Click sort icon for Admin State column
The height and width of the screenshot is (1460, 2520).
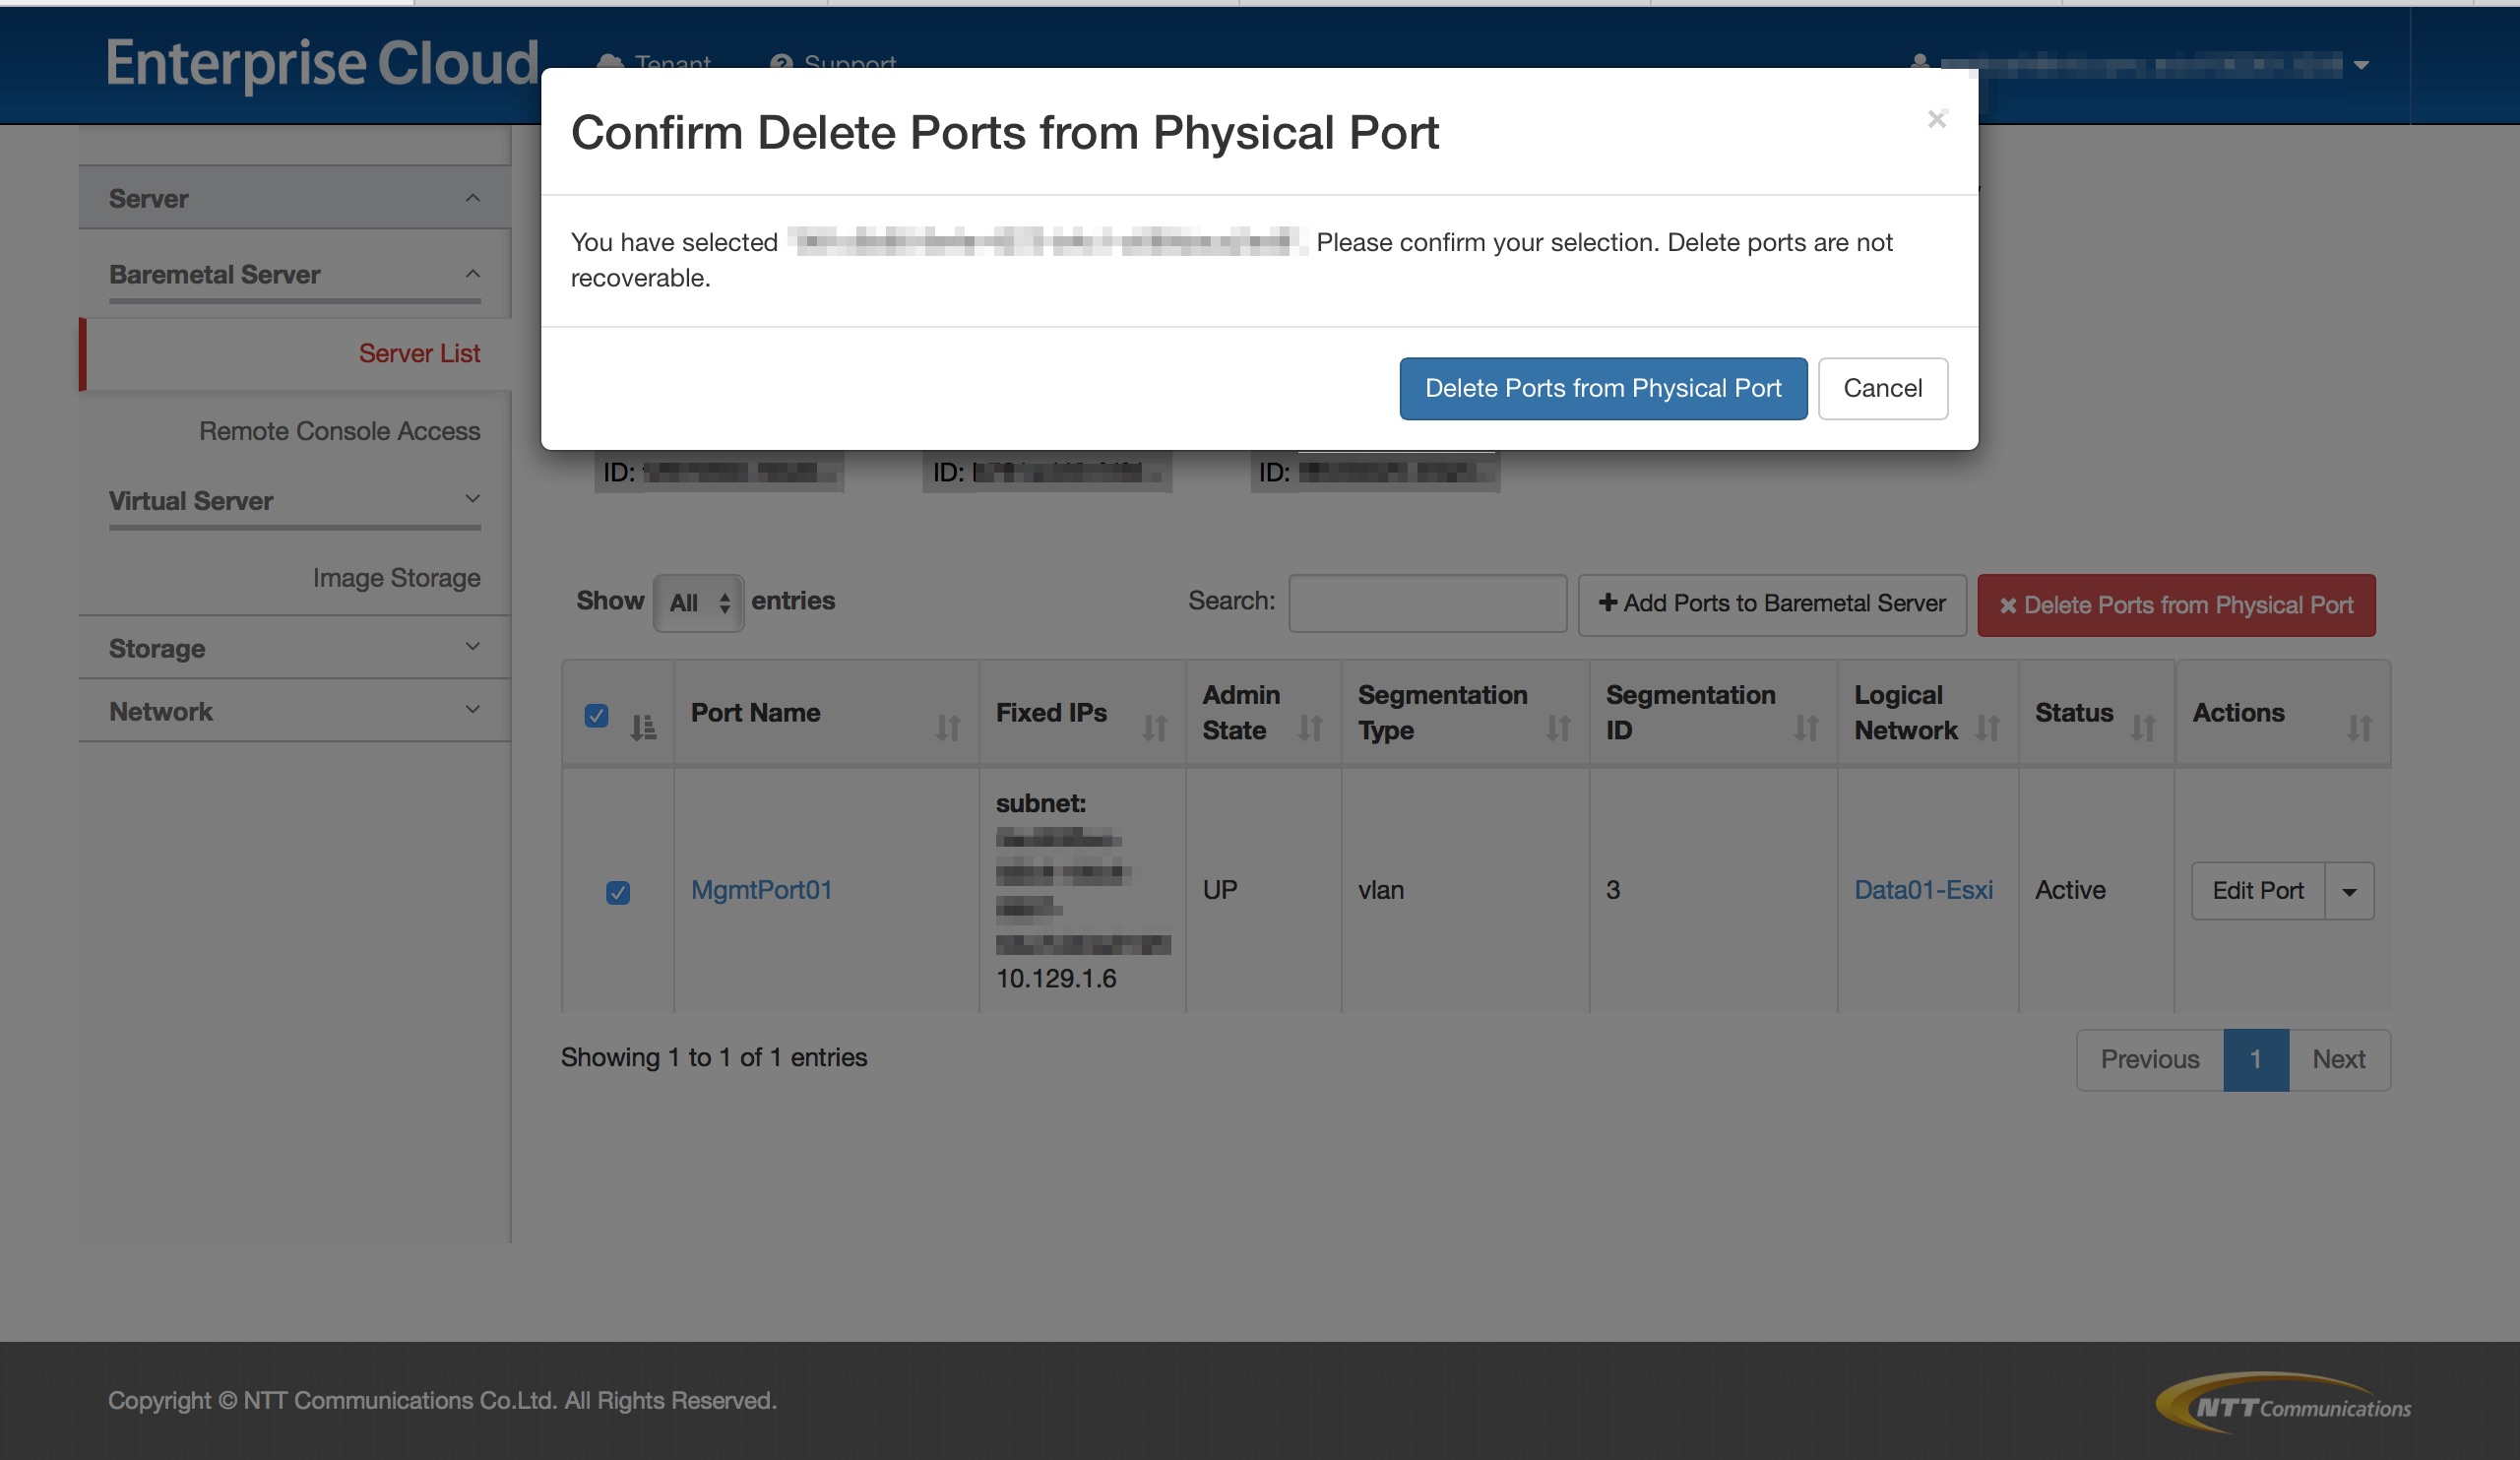[1310, 728]
